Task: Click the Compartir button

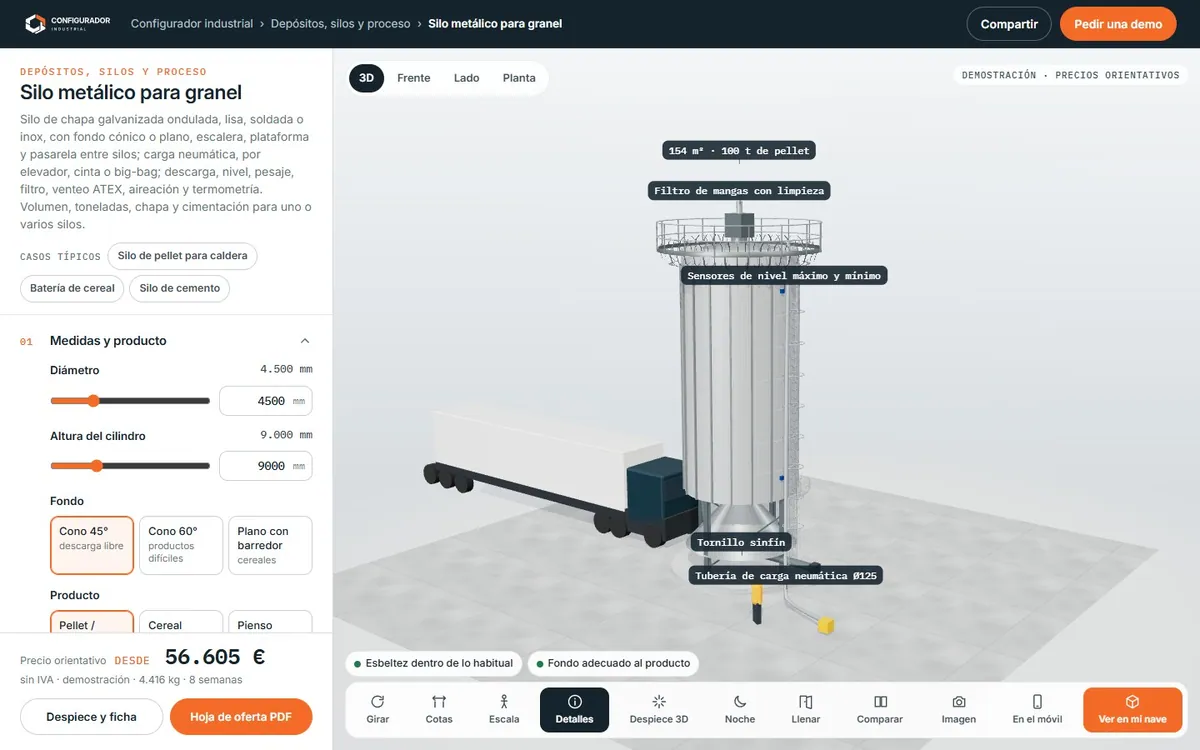Action: coord(1009,24)
